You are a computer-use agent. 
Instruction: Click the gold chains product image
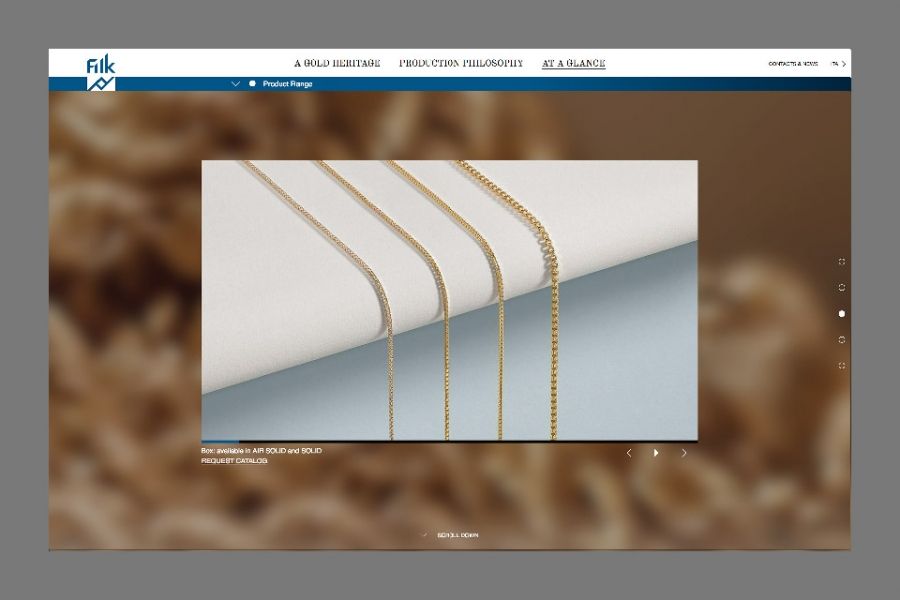[449, 300]
